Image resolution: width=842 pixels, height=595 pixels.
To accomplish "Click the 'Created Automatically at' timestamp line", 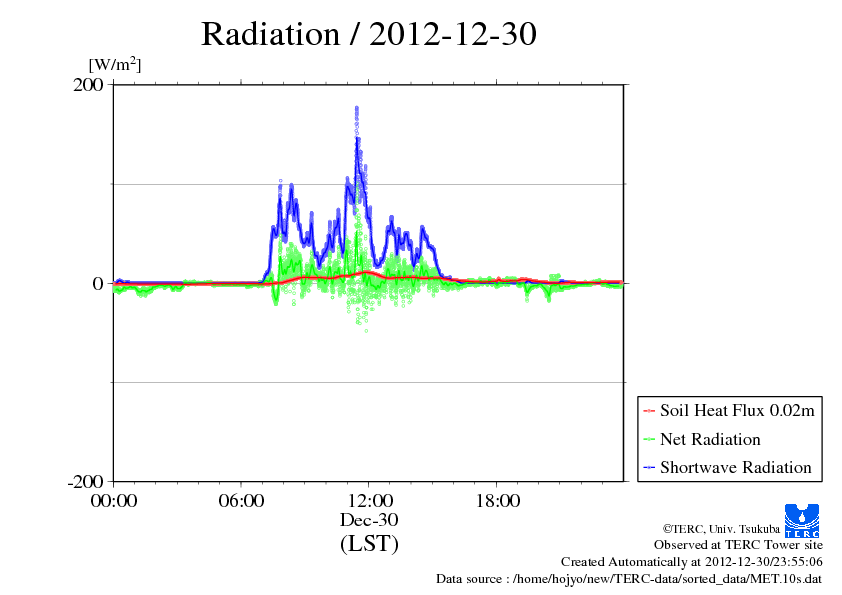I will [692, 562].
